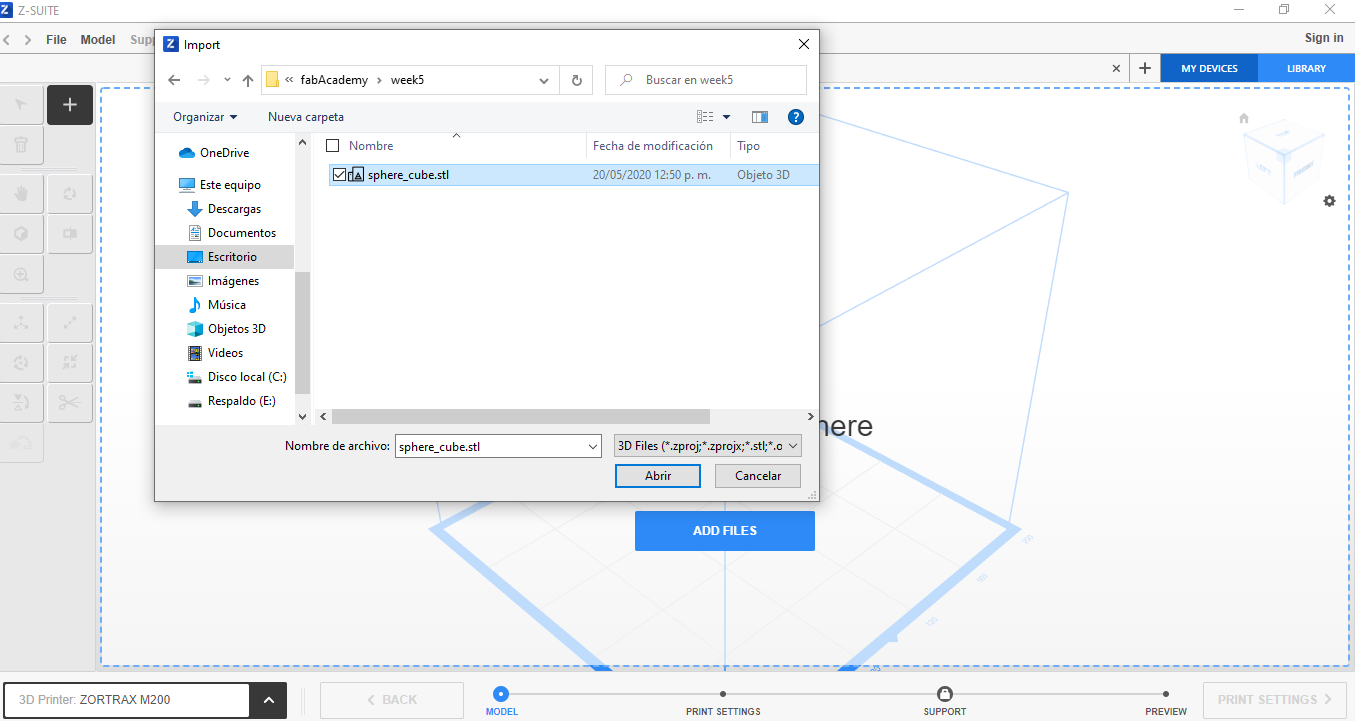Click the BACK button in the bottom bar
Screen dimensions: 1355x721
[x=392, y=700]
